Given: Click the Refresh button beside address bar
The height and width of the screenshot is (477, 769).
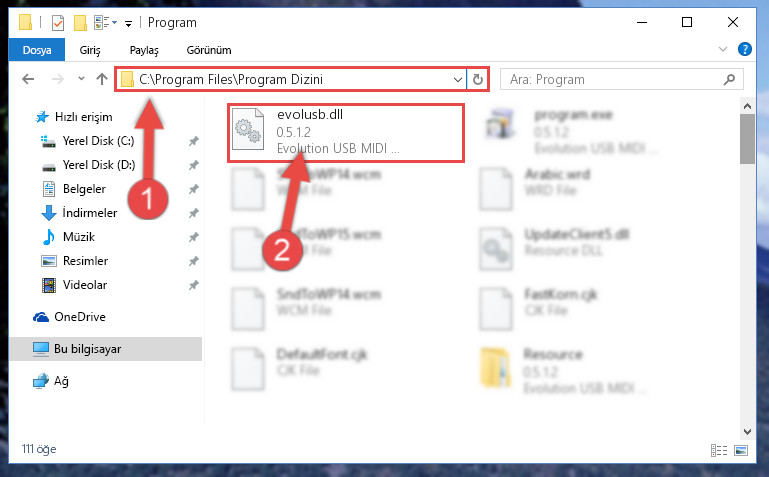Looking at the screenshot, I should coord(478,79).
